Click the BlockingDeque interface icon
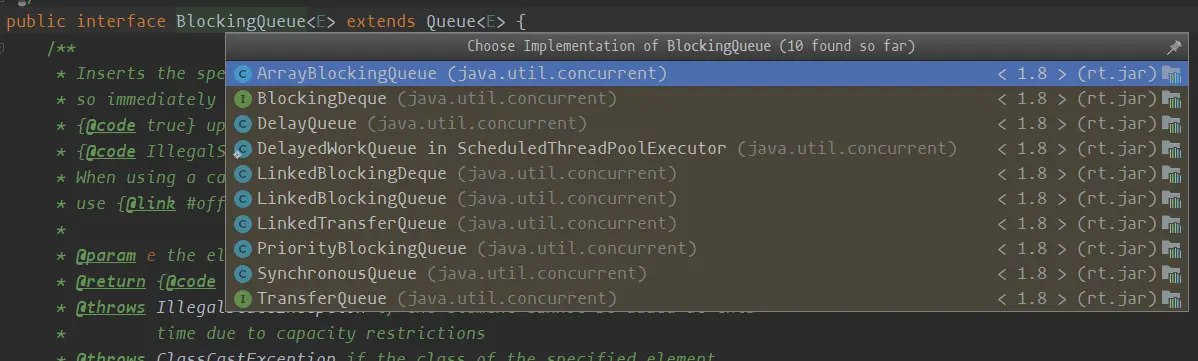1198x361 pixels. click(243, 99)
